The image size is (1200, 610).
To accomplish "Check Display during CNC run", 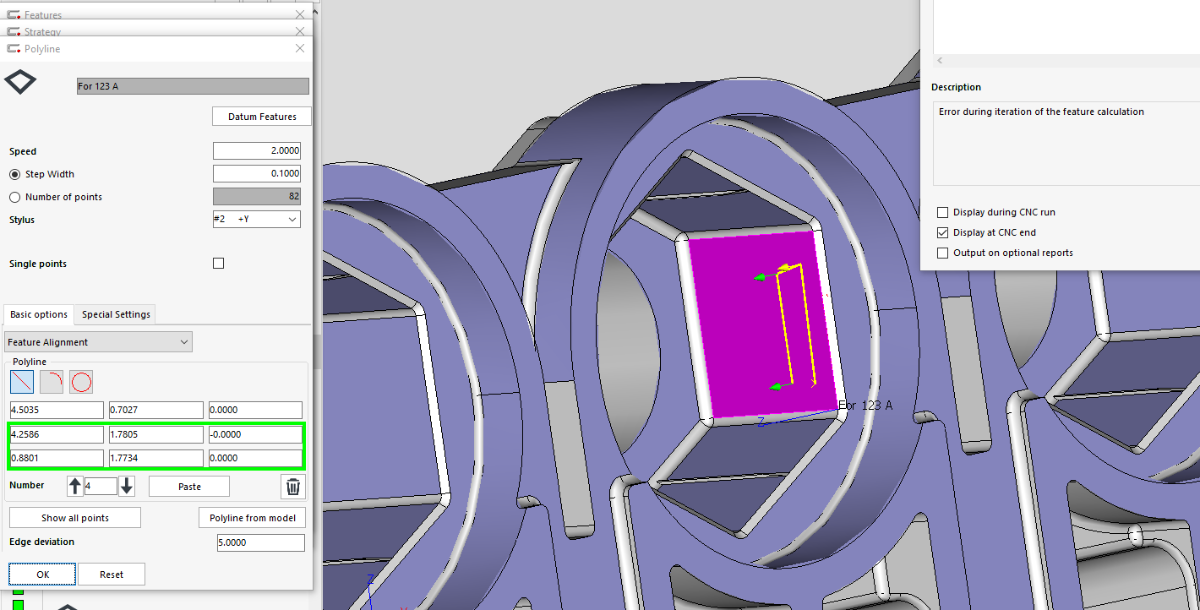I will 942,212.
